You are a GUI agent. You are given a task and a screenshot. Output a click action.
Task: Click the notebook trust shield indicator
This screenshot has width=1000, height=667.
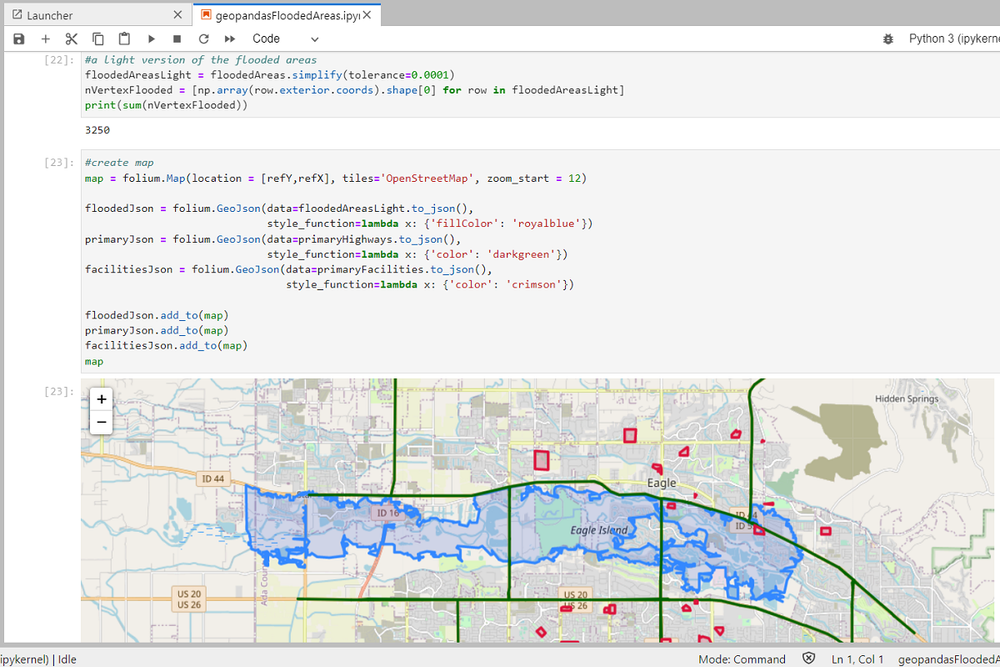808,659
